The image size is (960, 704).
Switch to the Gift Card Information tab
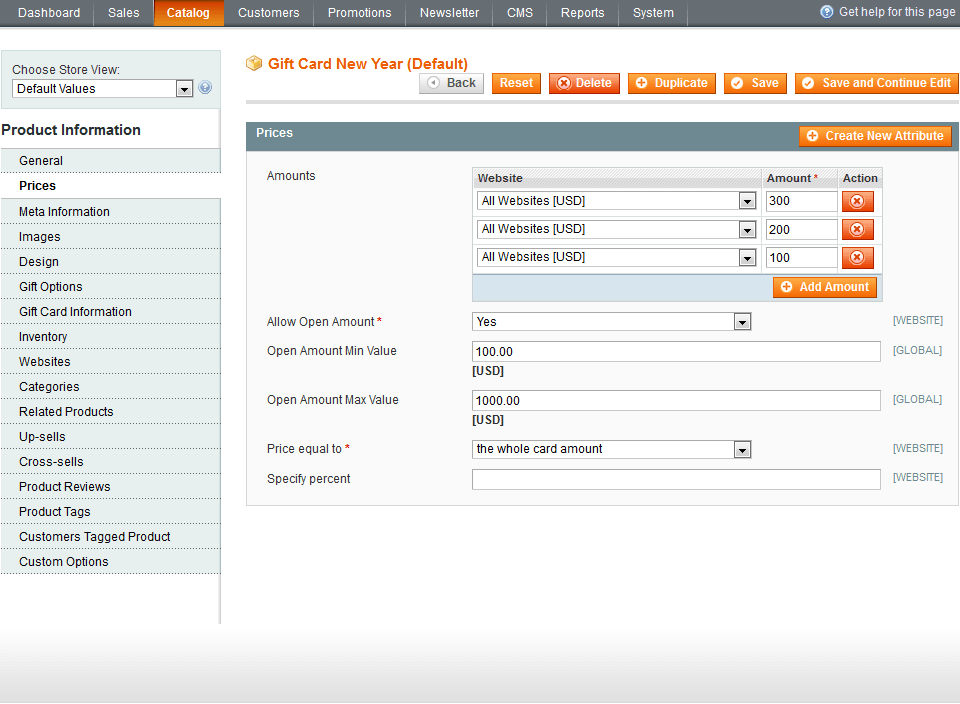(x=75, y=311)
